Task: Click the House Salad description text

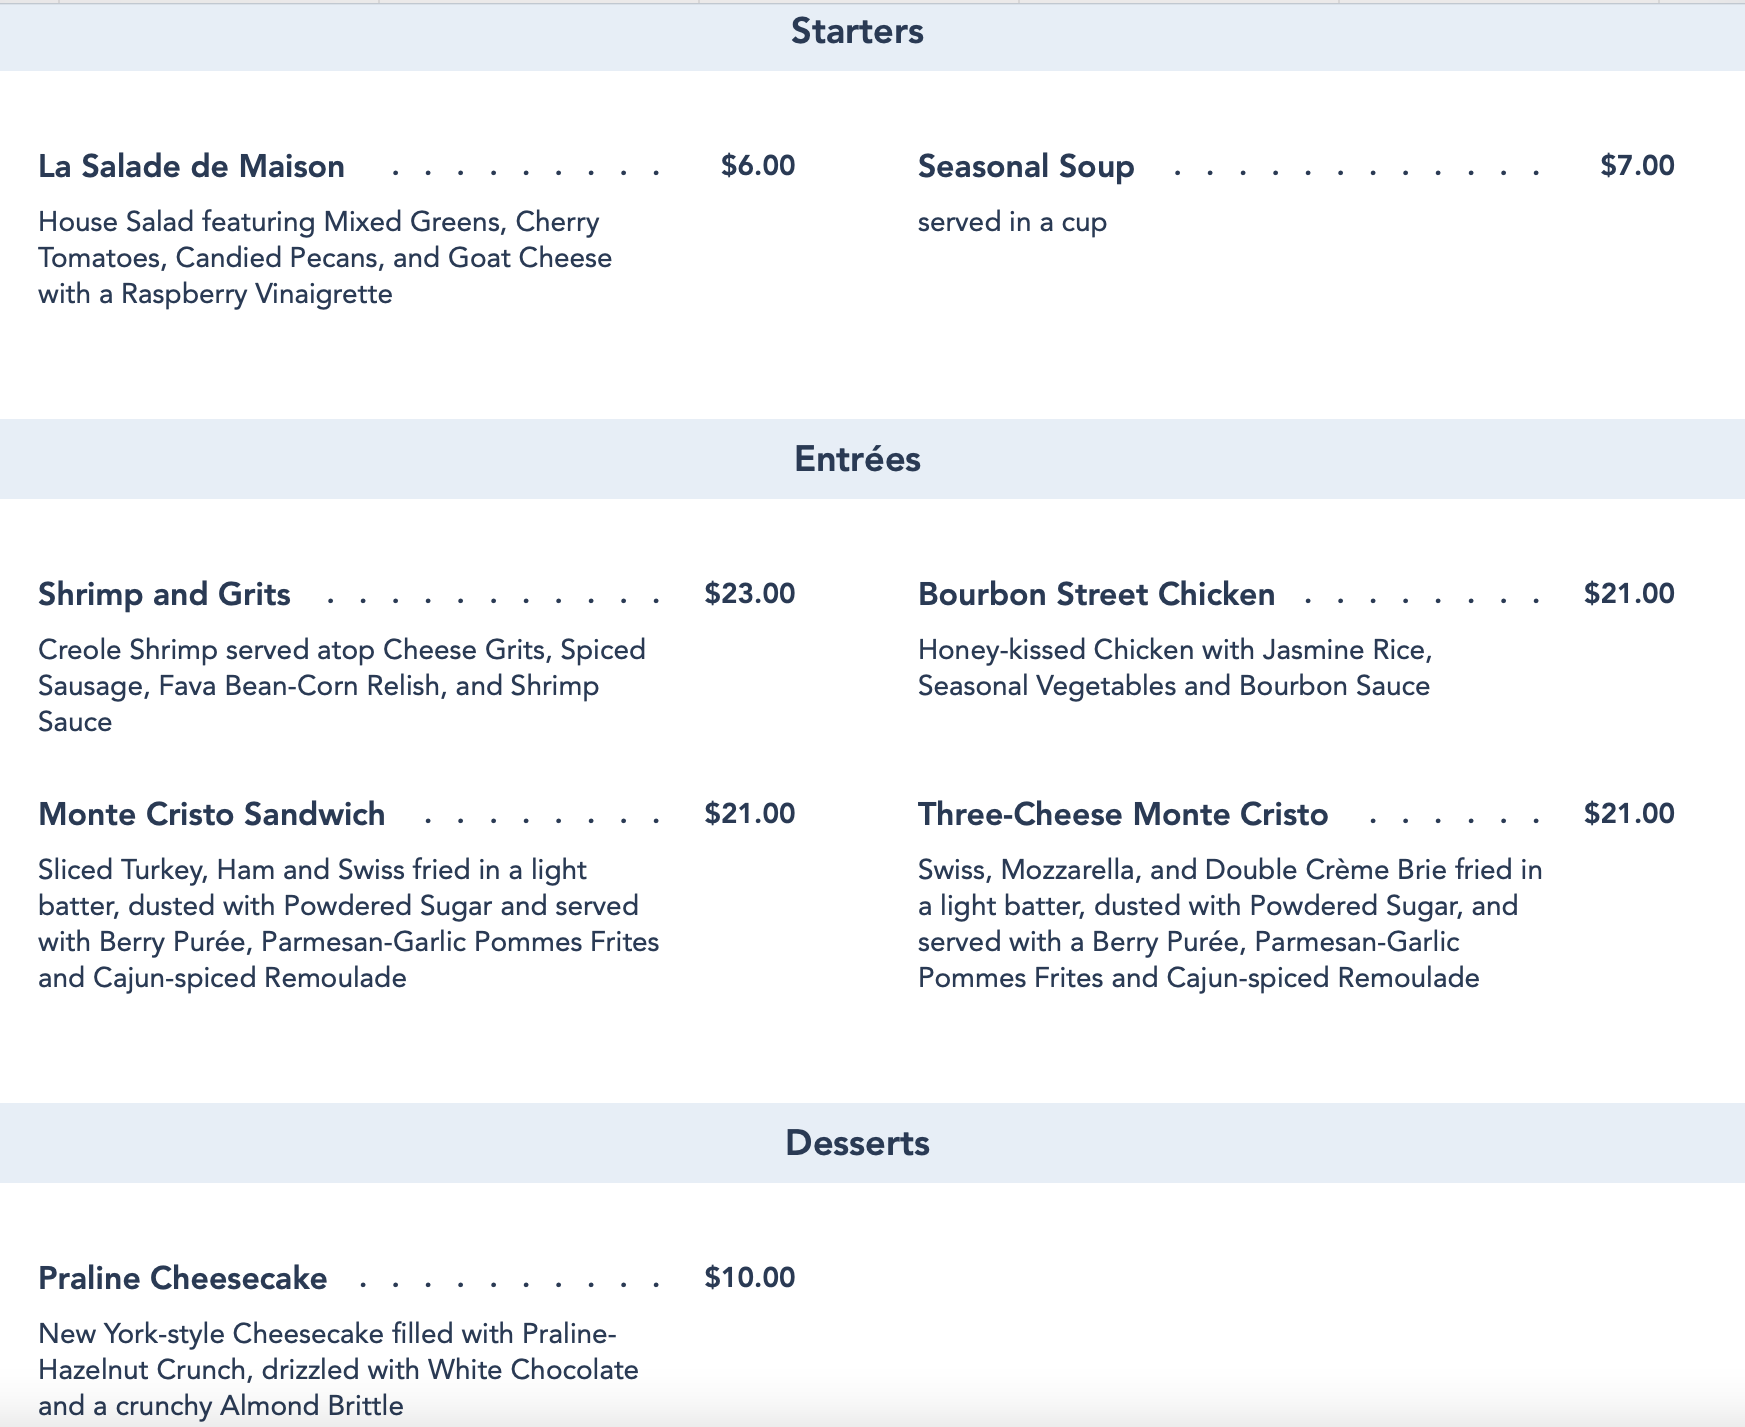Action: coord(324,258)
